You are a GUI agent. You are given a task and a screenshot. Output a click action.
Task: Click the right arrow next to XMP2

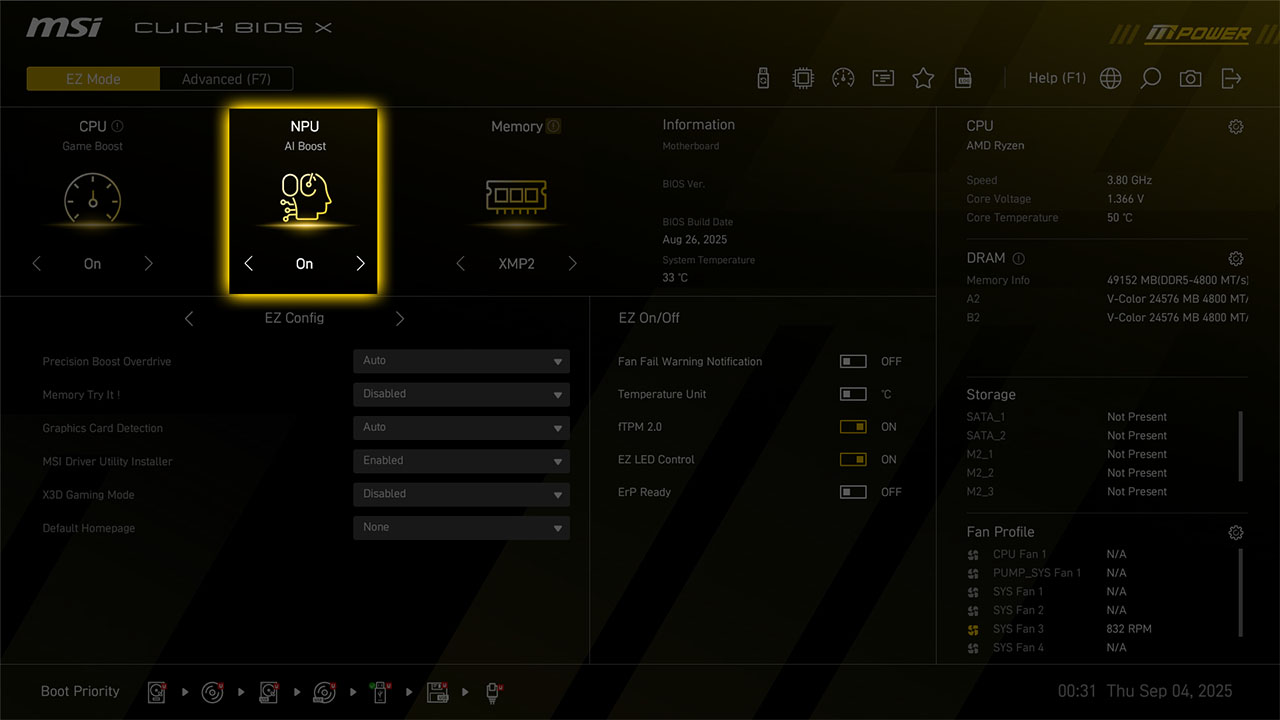coord(573,264)
